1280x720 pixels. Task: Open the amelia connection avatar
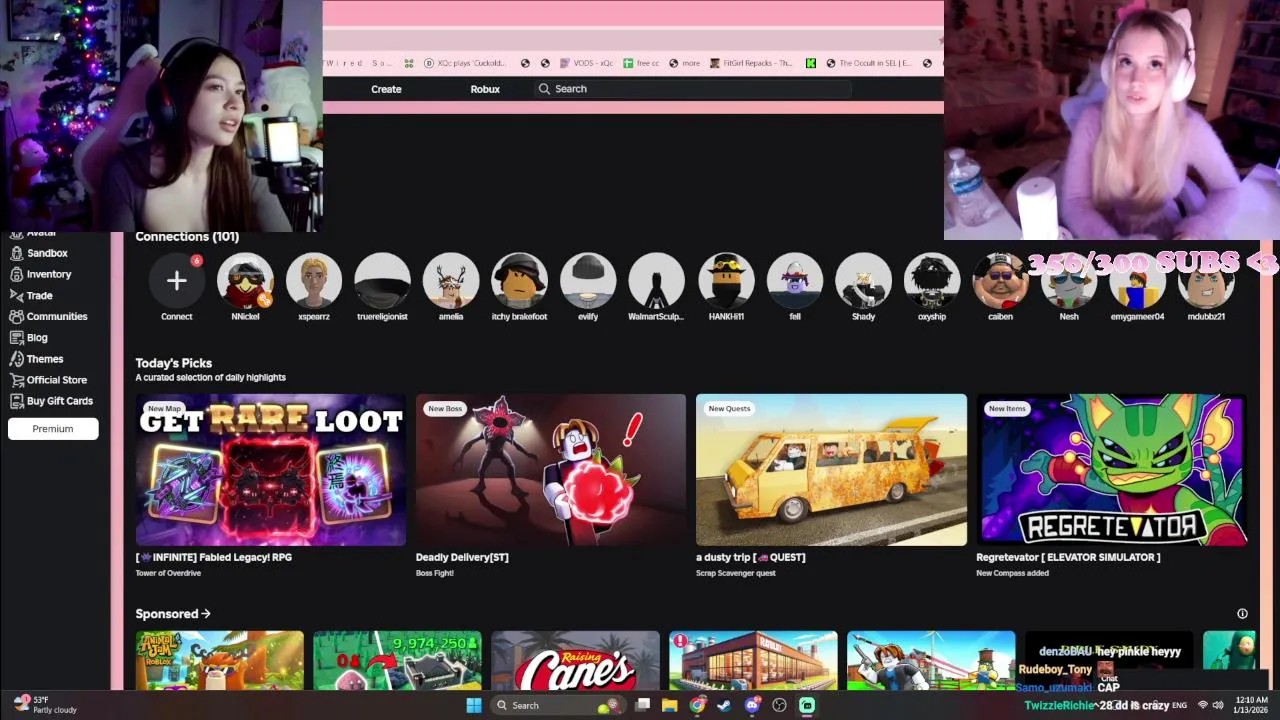(x=451, y=281)
